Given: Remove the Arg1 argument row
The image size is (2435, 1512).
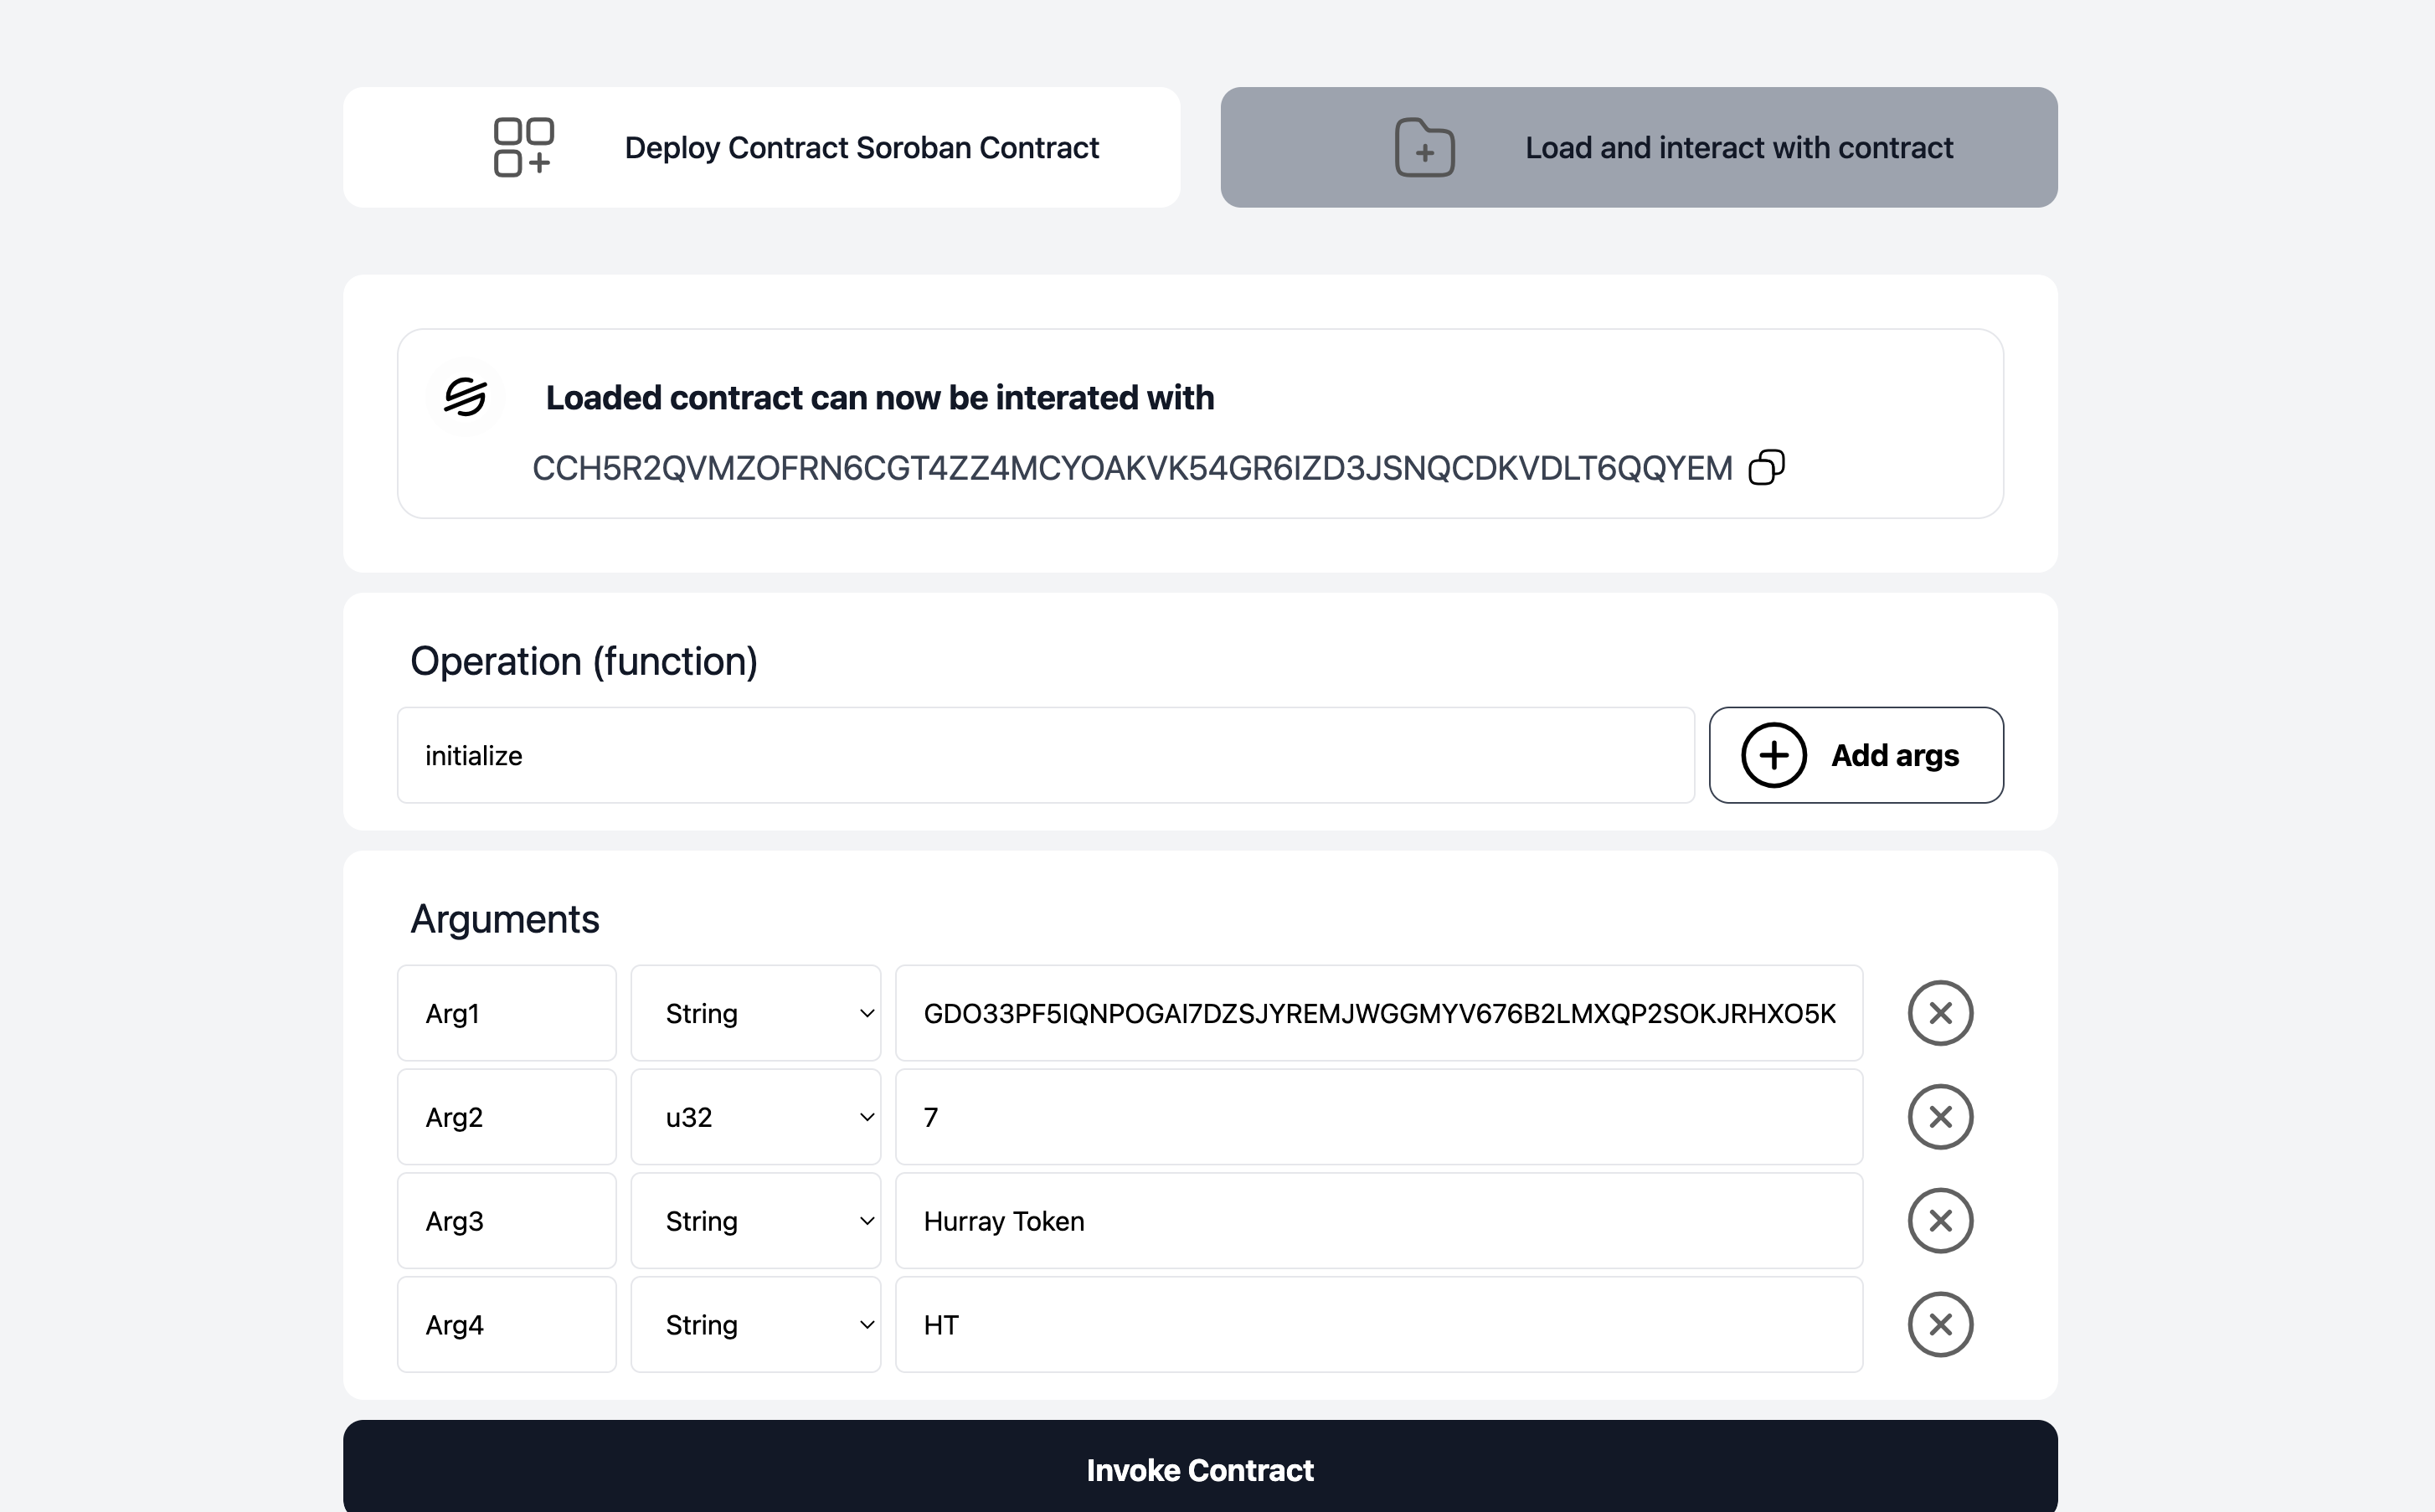Looking at the screenshot, I should [1939, 1013].
